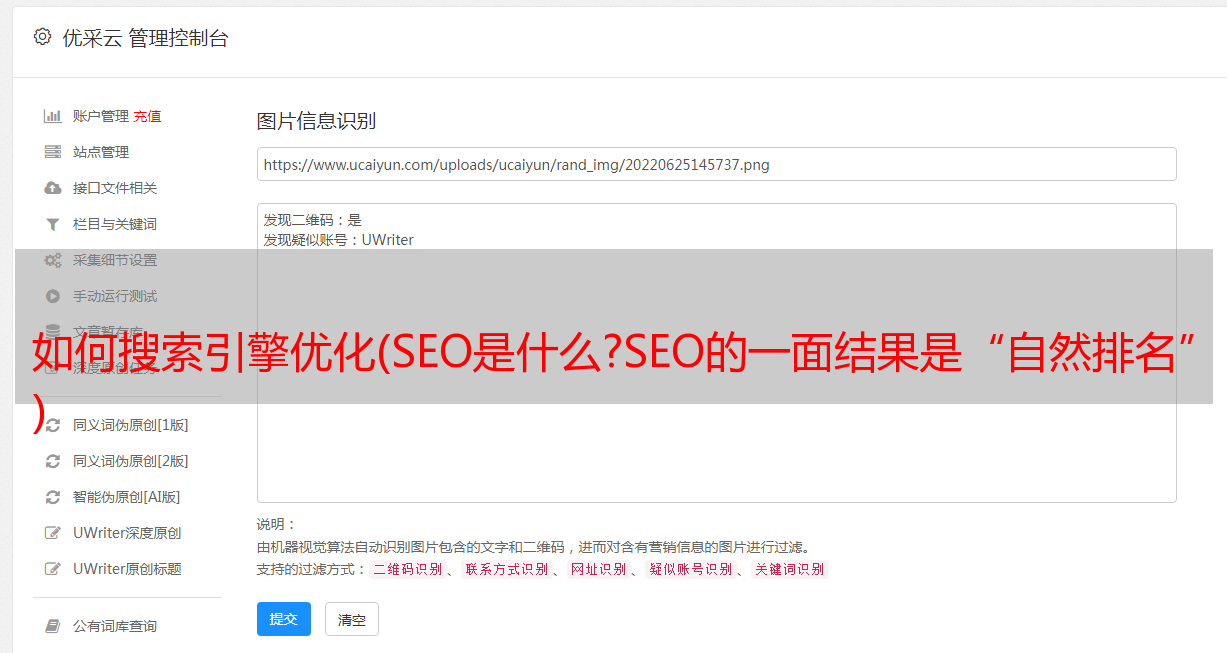Click the red 充值 link

147,116
